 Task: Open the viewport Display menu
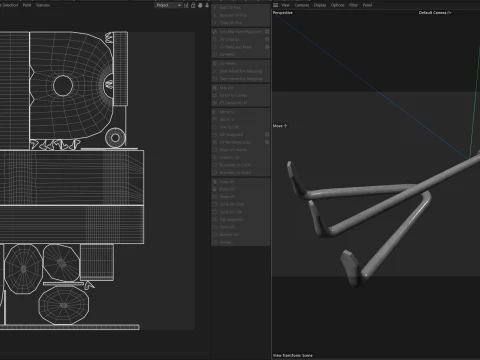[320, 5]
